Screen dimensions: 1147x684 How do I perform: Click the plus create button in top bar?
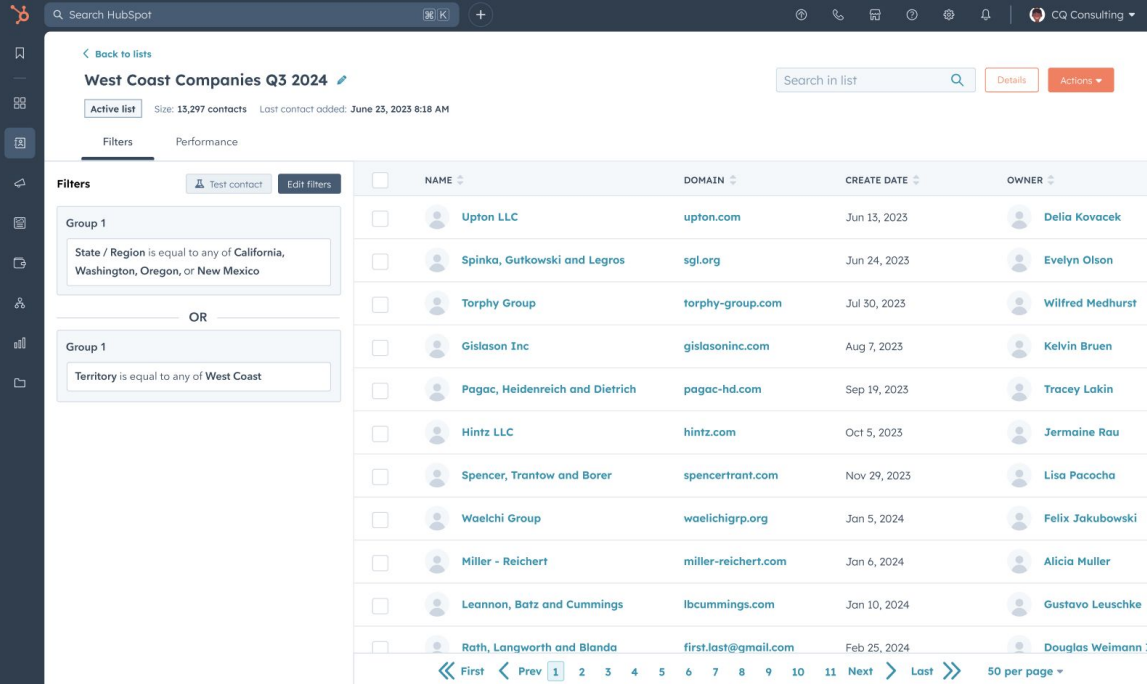point(481,15)
